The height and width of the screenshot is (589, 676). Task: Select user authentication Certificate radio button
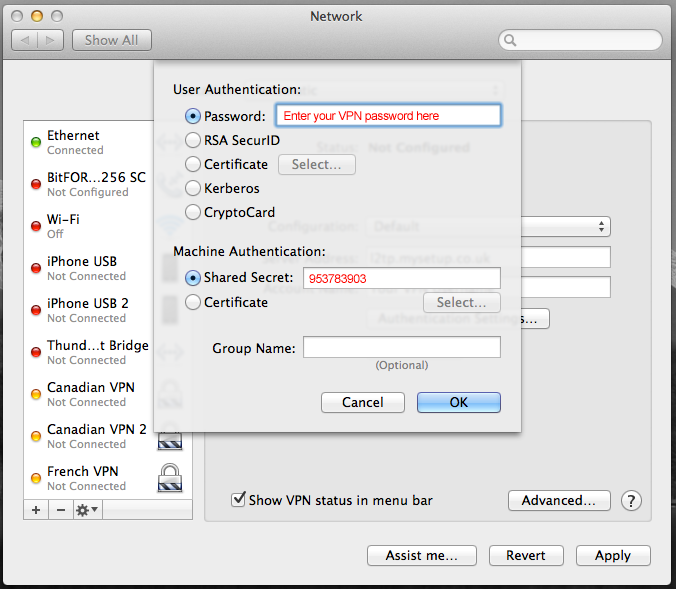pyautogui.click(x=193, y=164)
